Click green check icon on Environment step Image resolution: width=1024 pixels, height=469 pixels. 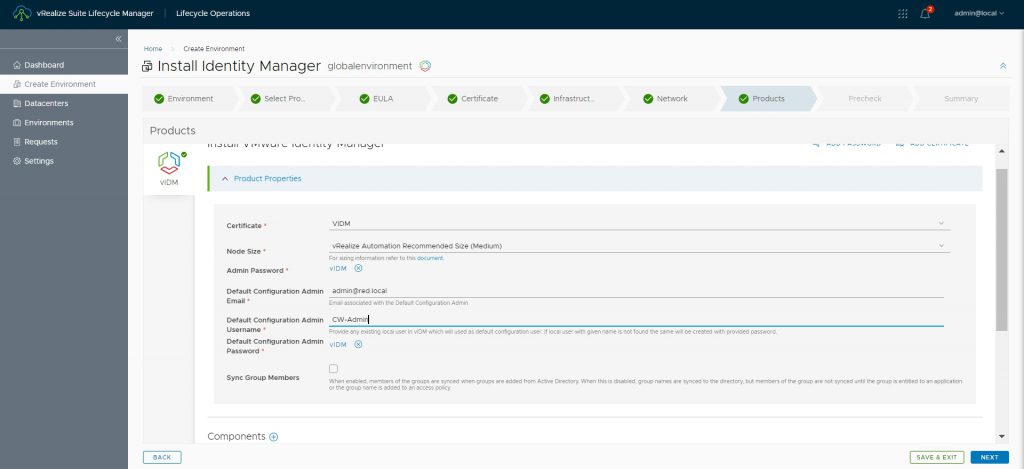[x=159, y=99]
